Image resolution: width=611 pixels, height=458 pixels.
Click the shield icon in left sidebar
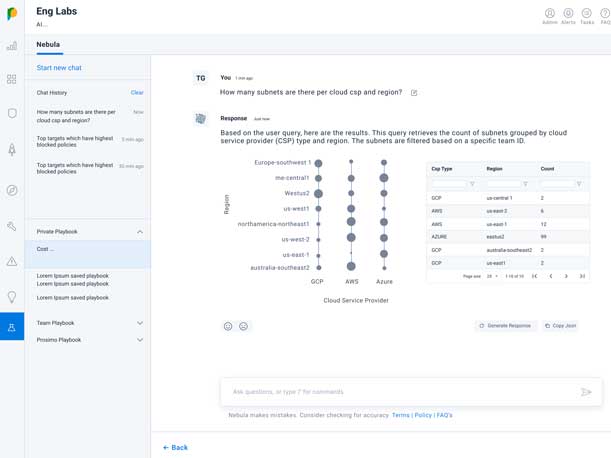12,114
